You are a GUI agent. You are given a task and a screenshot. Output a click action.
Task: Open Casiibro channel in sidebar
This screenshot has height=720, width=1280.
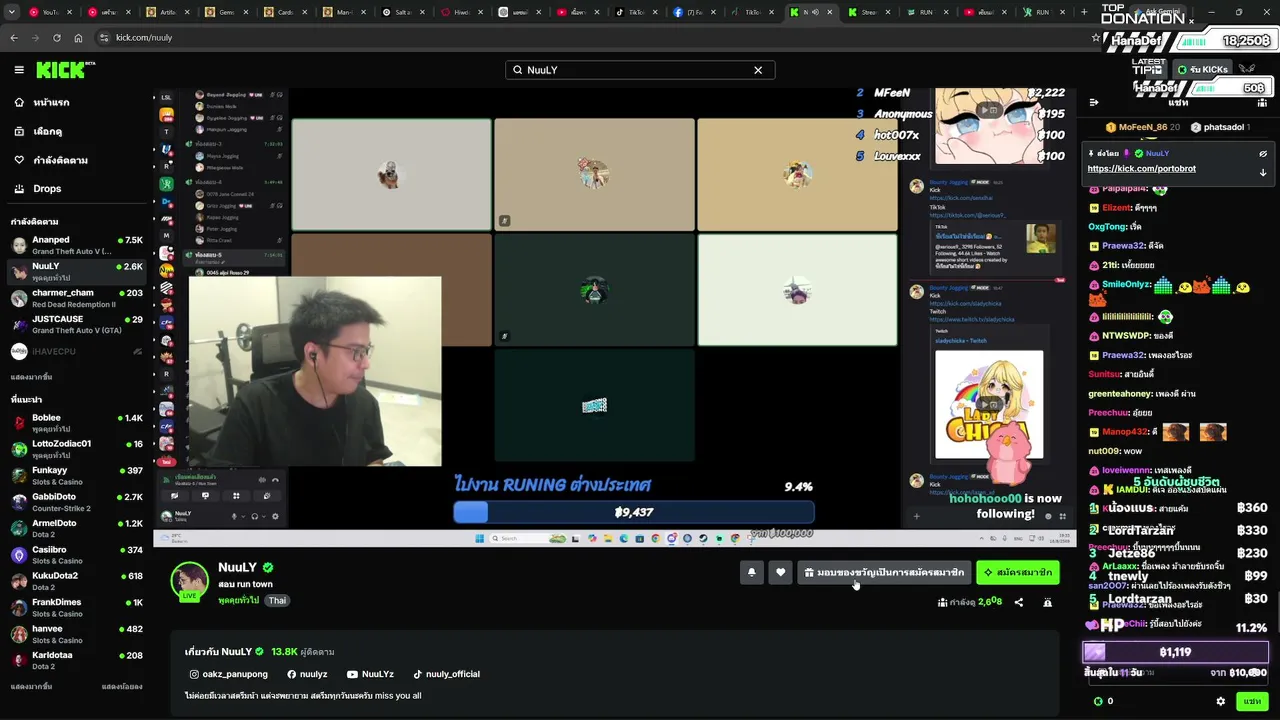pyautogui.click(x=77, y=555)
